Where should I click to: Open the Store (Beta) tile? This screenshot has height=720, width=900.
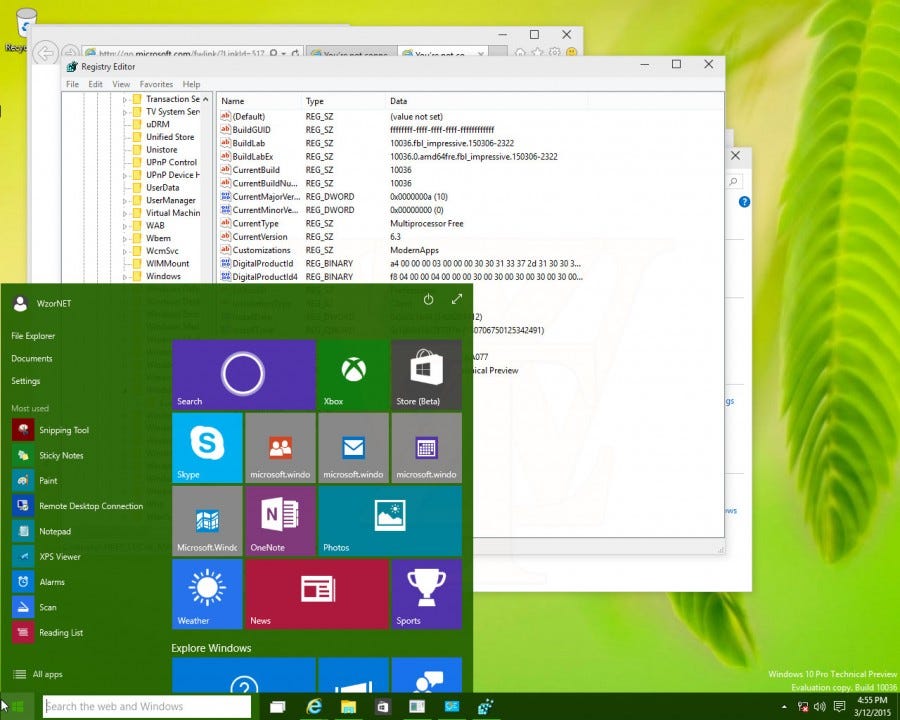pyautogui.click(x=426, y=374)
